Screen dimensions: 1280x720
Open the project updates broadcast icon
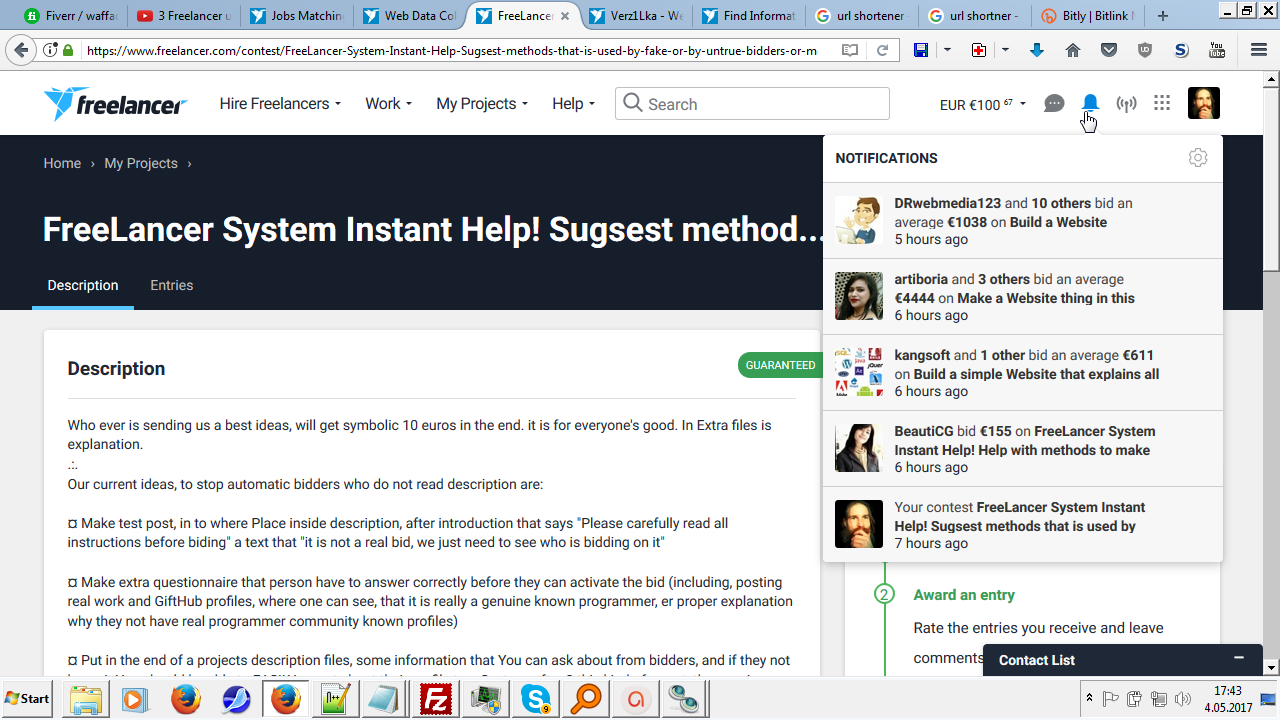[1126, 104]
